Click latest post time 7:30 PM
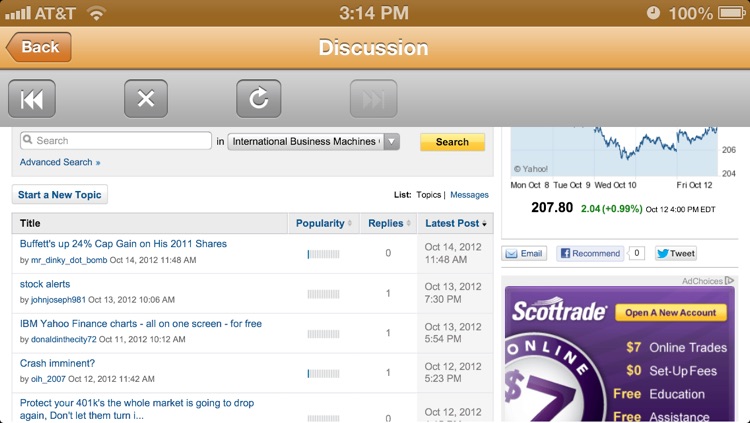 443,299
